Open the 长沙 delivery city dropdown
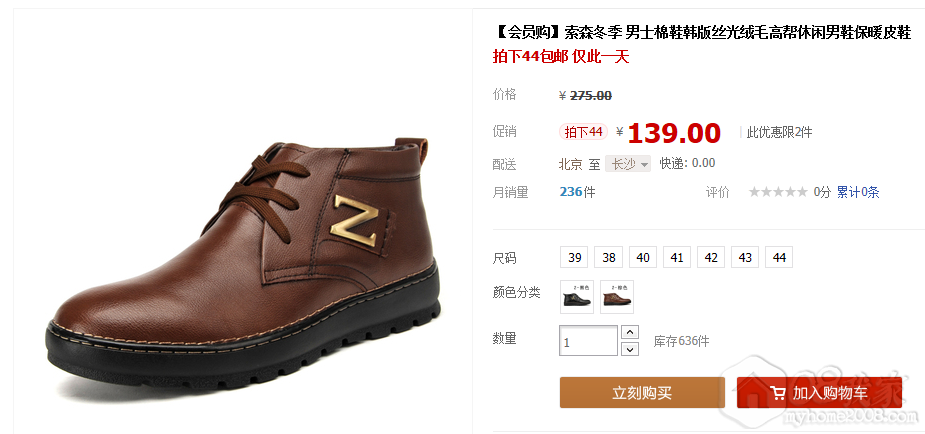This screenshot has width=925, height=434. coord(628,164)
